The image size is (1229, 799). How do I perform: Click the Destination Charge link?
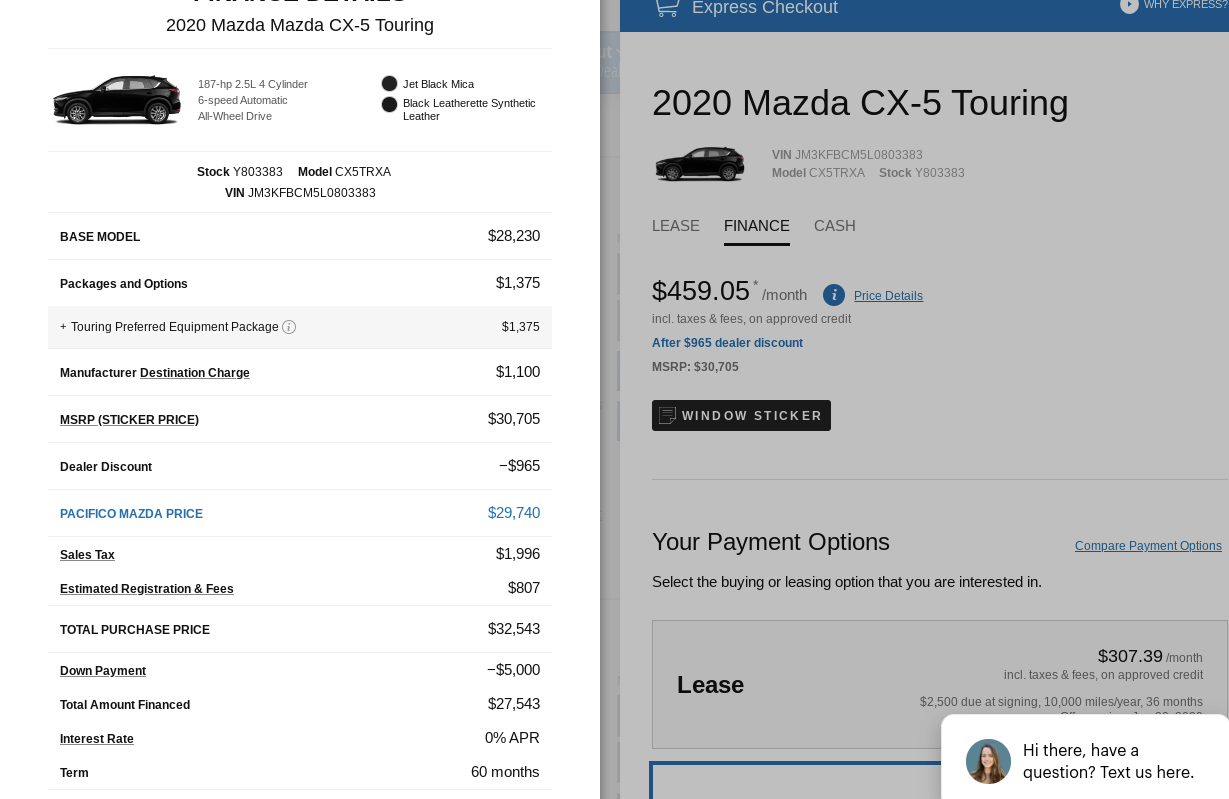point(195,373)
